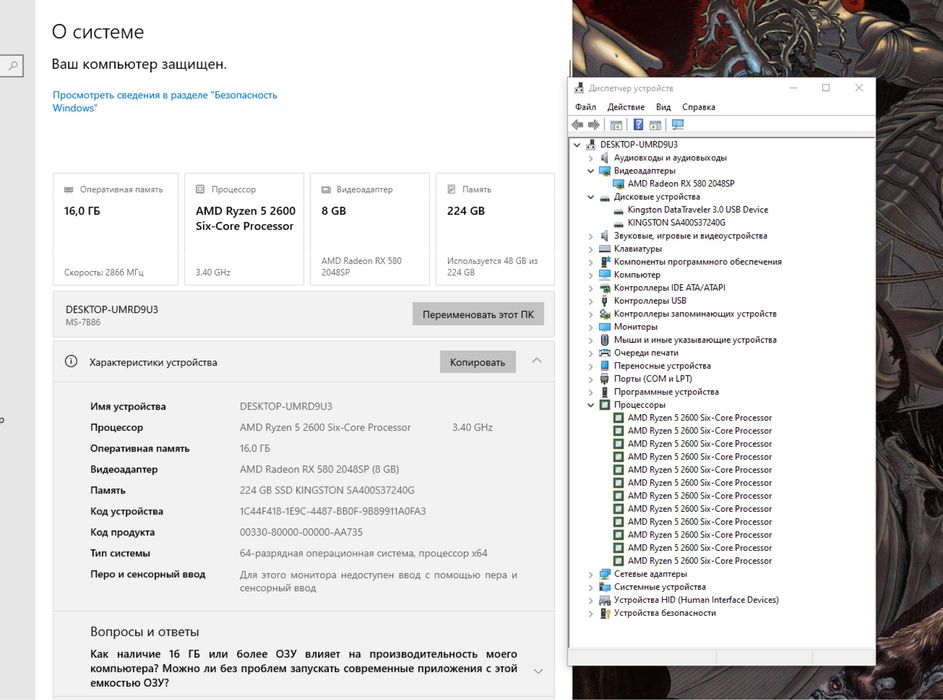
Task: Click Используется 48 GB из 224 GB text
Action: [493, 266]
